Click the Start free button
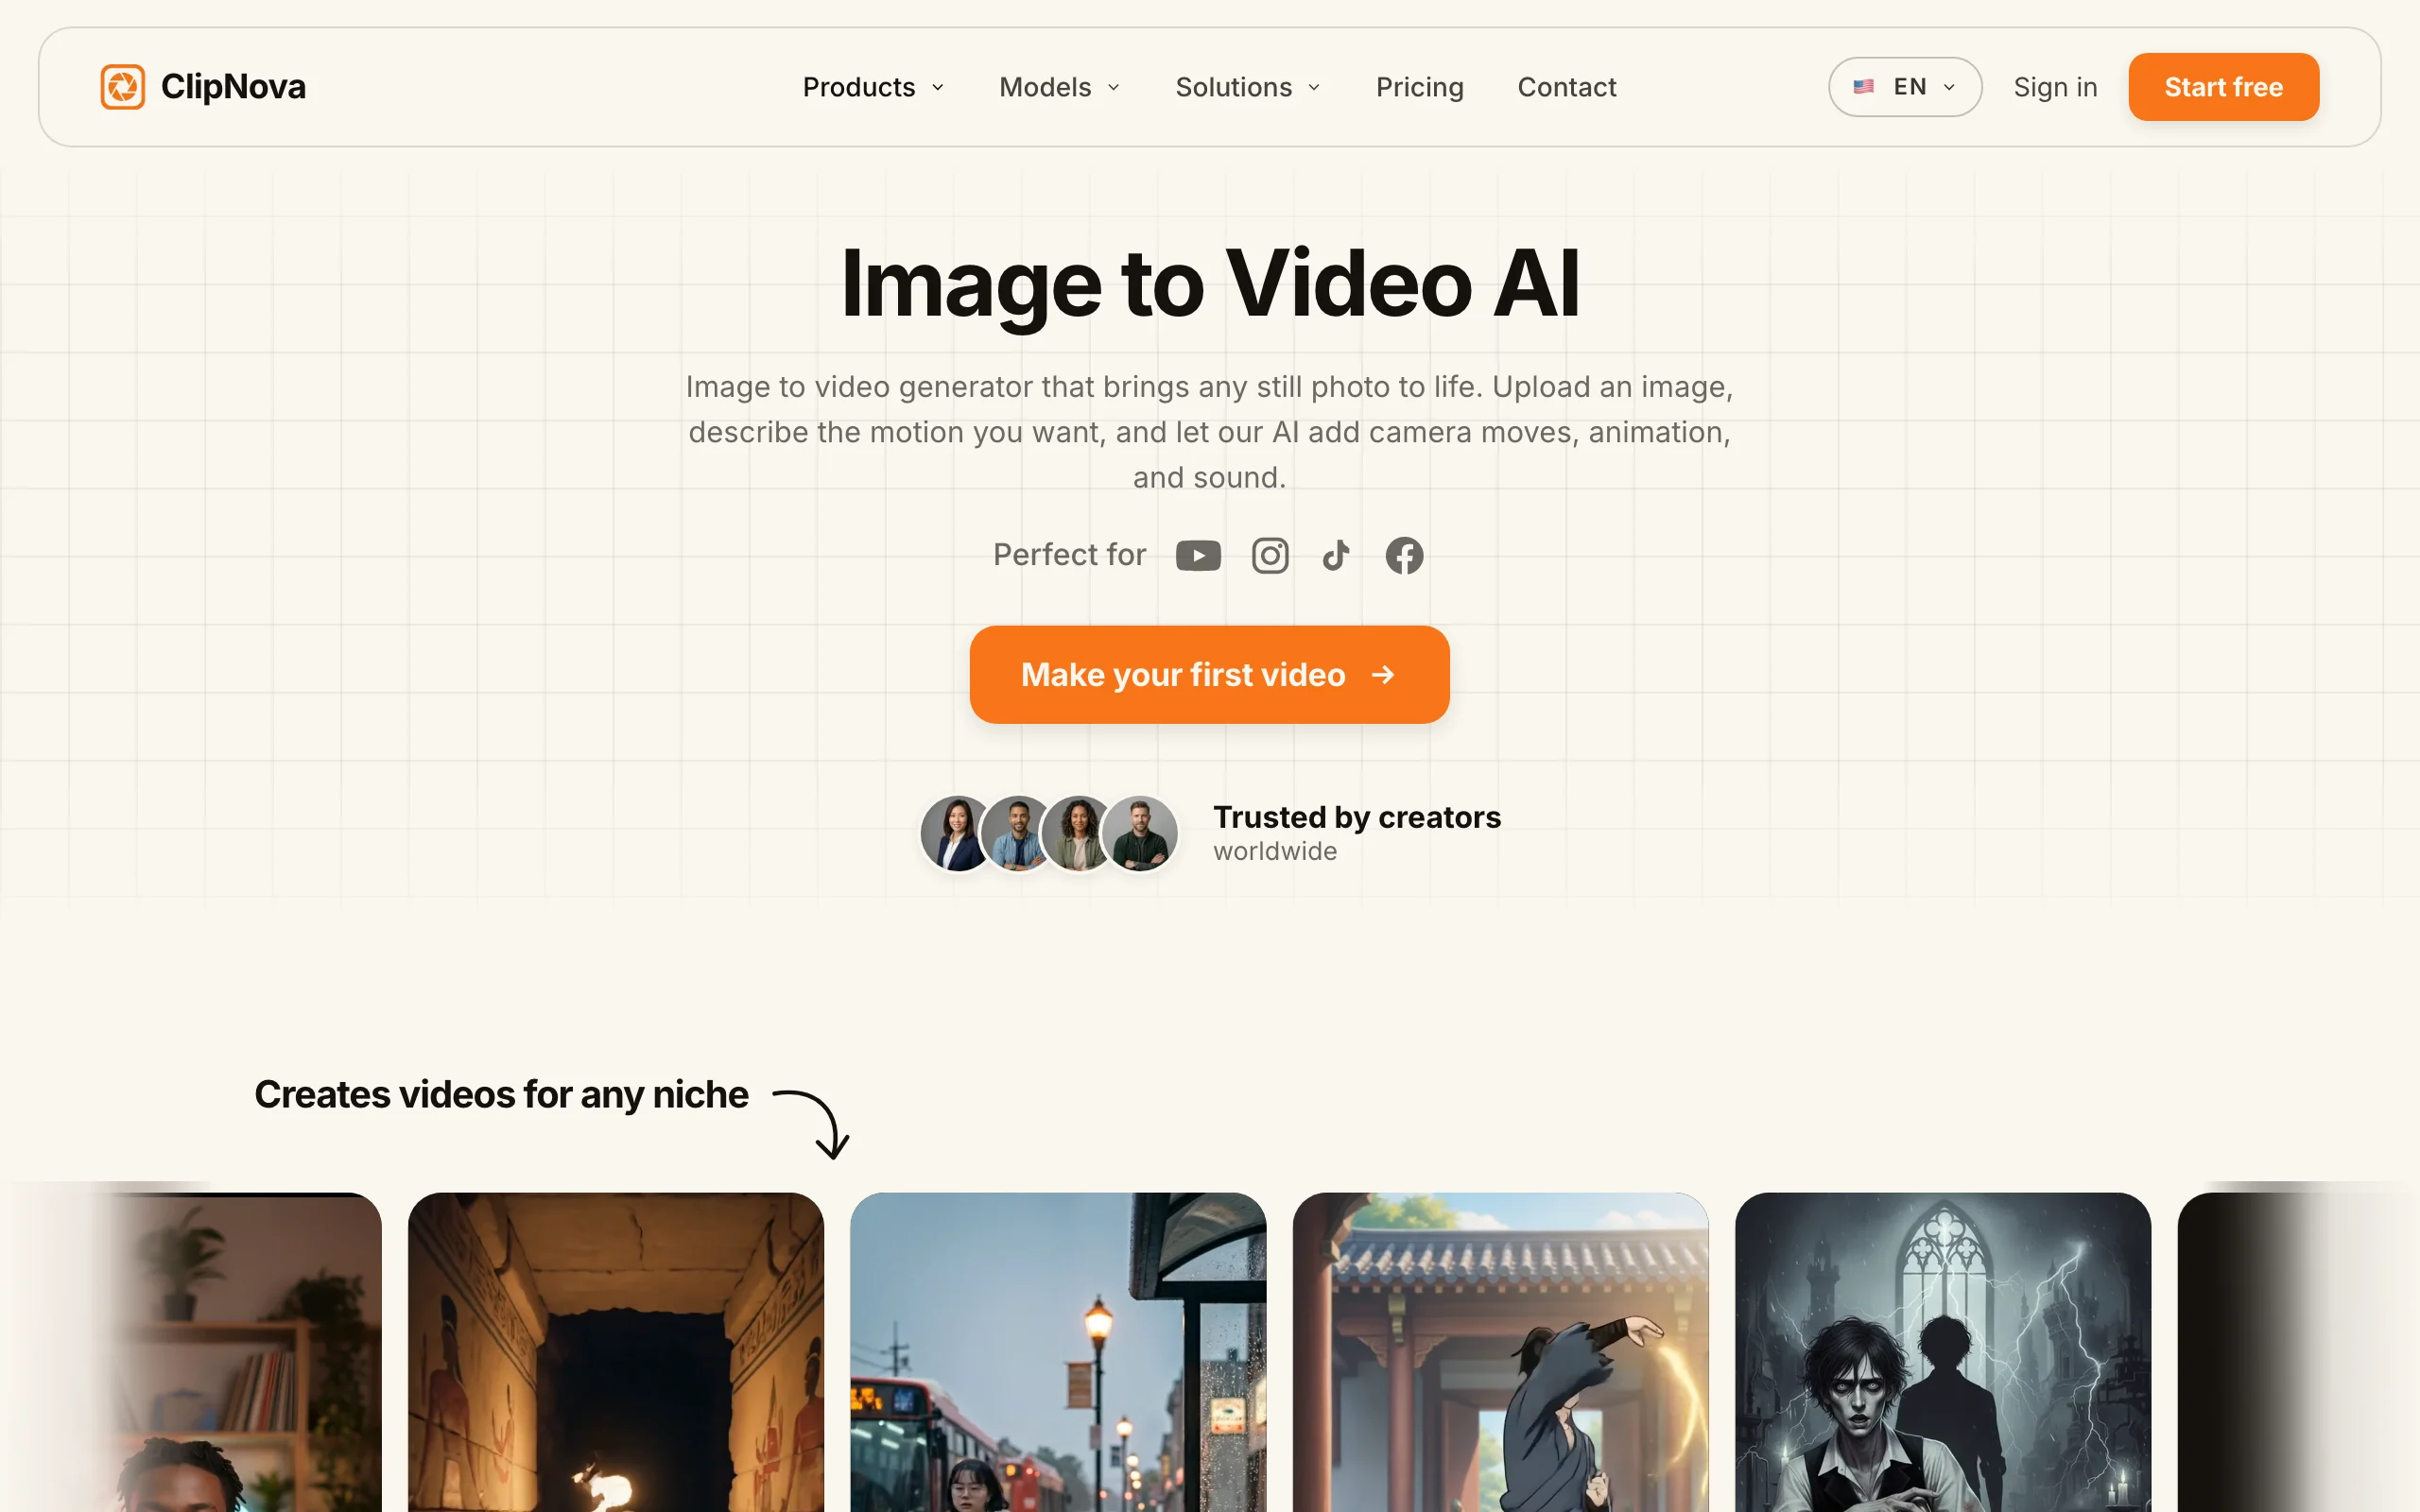This screenshot has width=2420, height=1512. pos(2223,87)
